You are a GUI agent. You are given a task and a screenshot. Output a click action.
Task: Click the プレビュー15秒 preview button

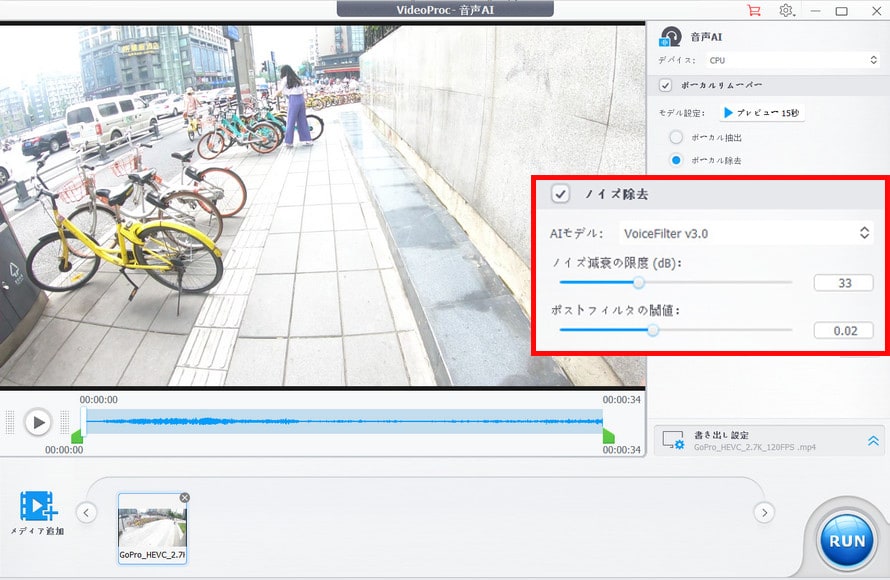[763, 113]
